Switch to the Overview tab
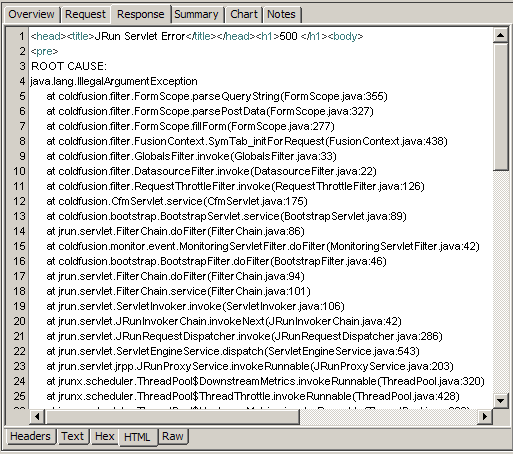Image resolution: width=513 pixels, height=454 pixels. tap(31, 15)
